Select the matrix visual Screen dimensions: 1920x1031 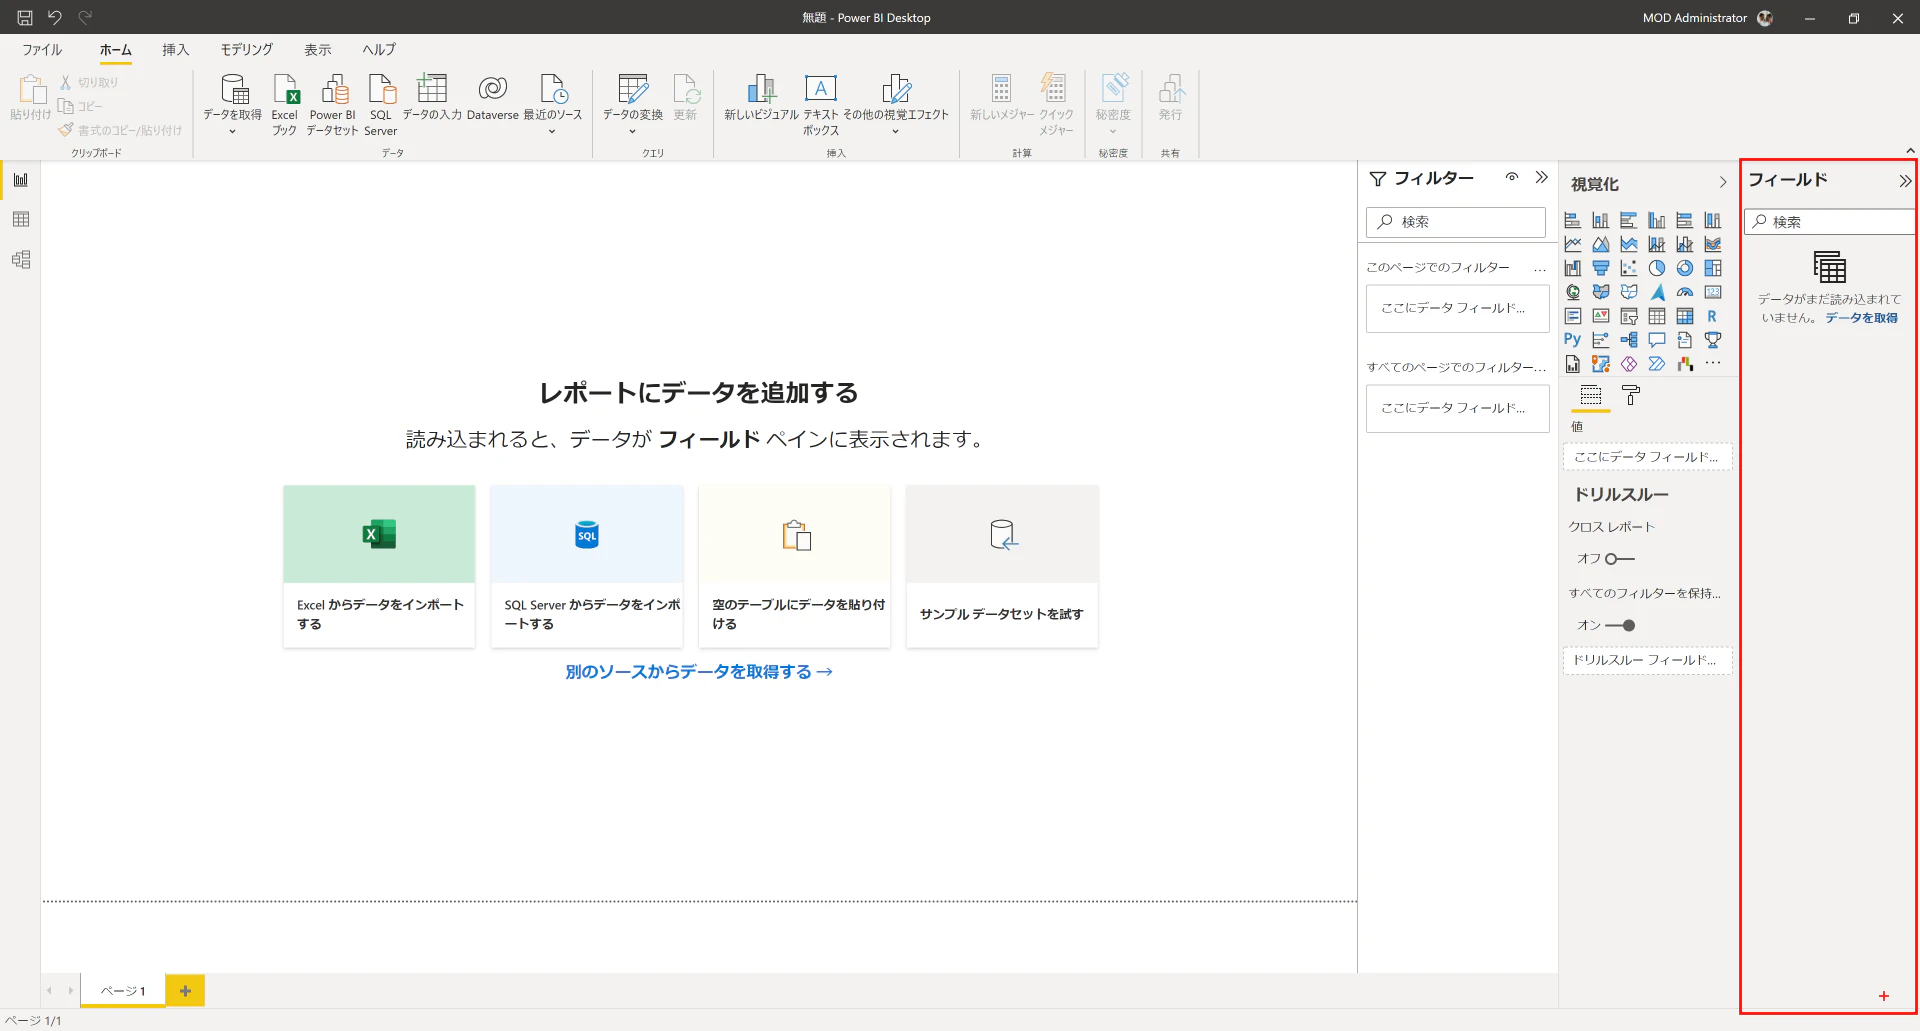coord(1685,316)
